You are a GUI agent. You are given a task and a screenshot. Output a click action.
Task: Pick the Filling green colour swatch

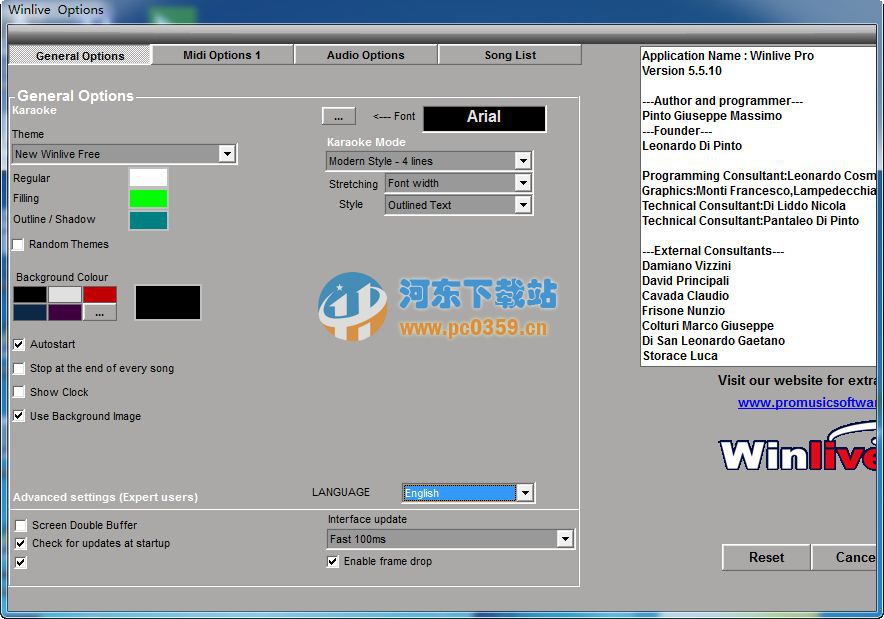(148, 198)
